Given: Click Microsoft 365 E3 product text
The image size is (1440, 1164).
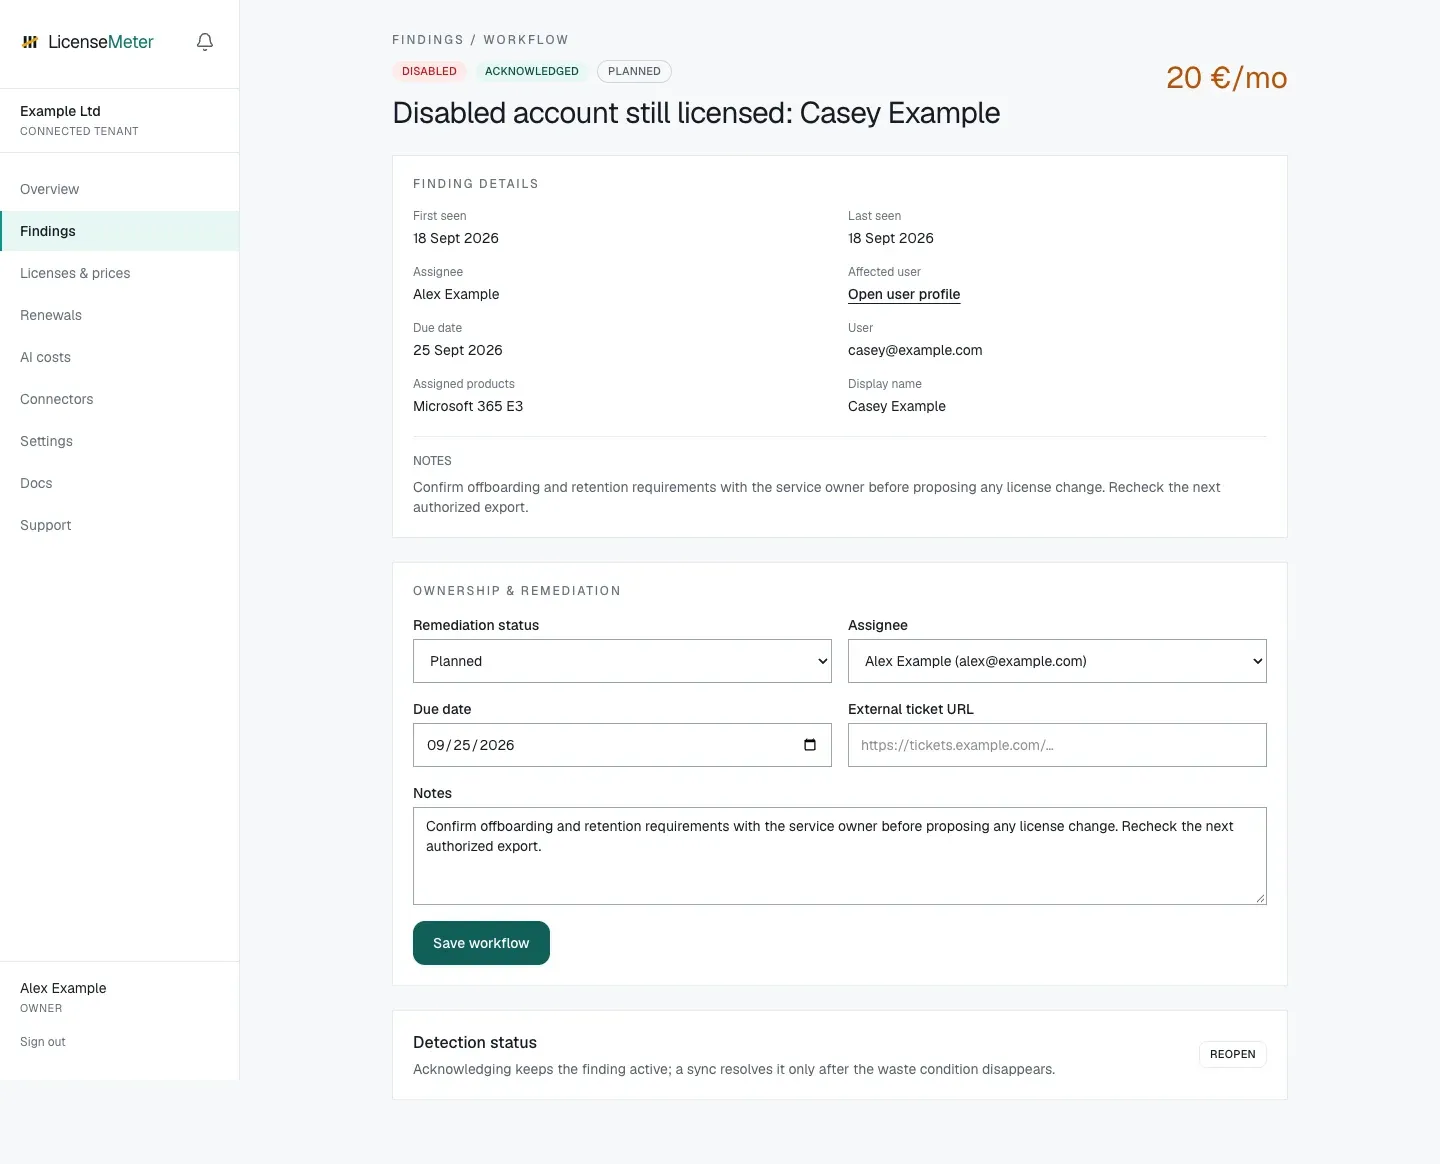Looking at the screenshot, I should coord(468,406).
